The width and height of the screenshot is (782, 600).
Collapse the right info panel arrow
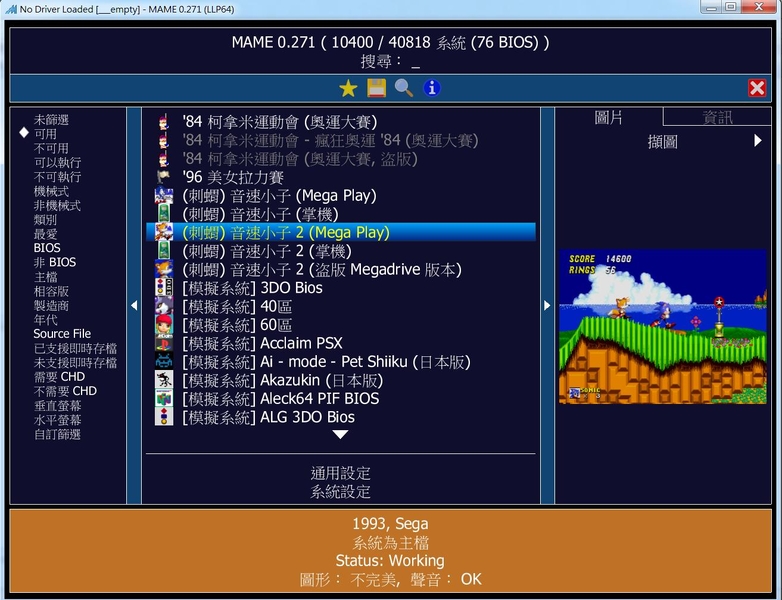547,305
